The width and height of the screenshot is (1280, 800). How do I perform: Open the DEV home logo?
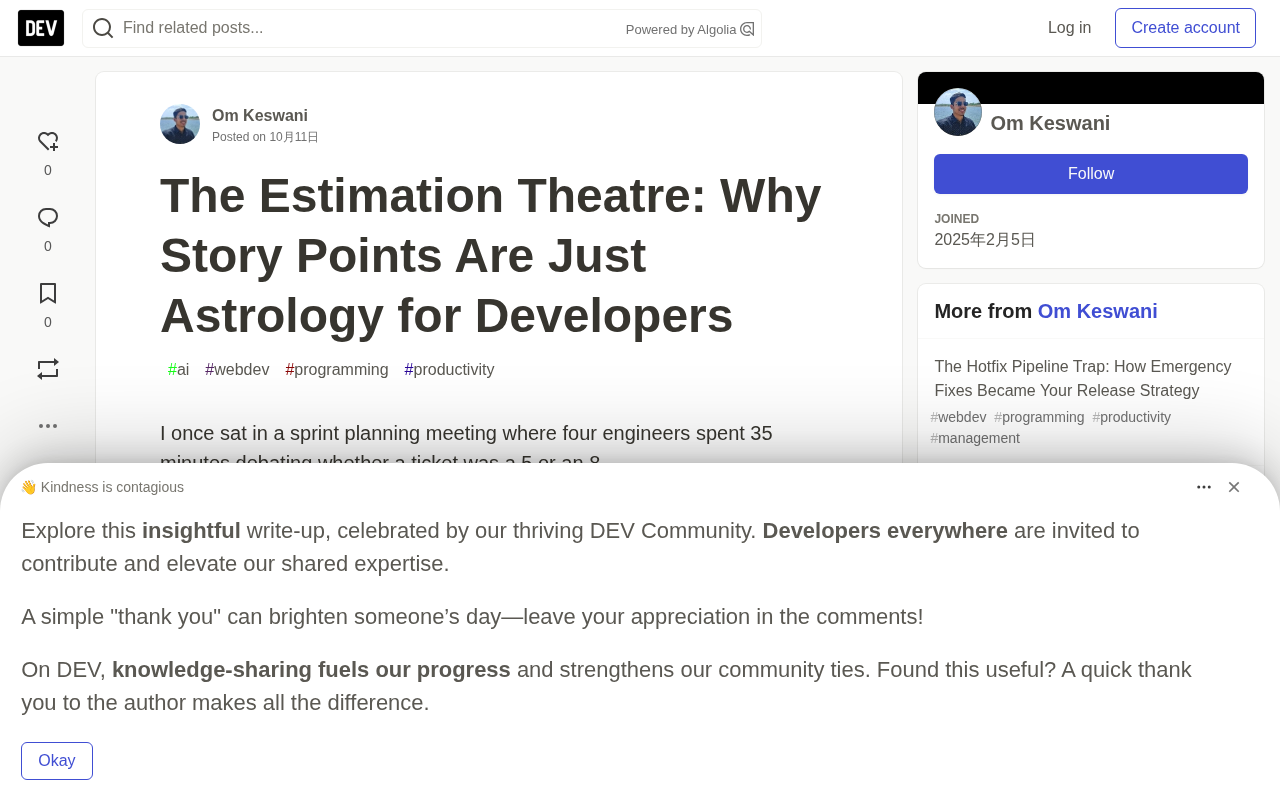[x=41, y=28]
